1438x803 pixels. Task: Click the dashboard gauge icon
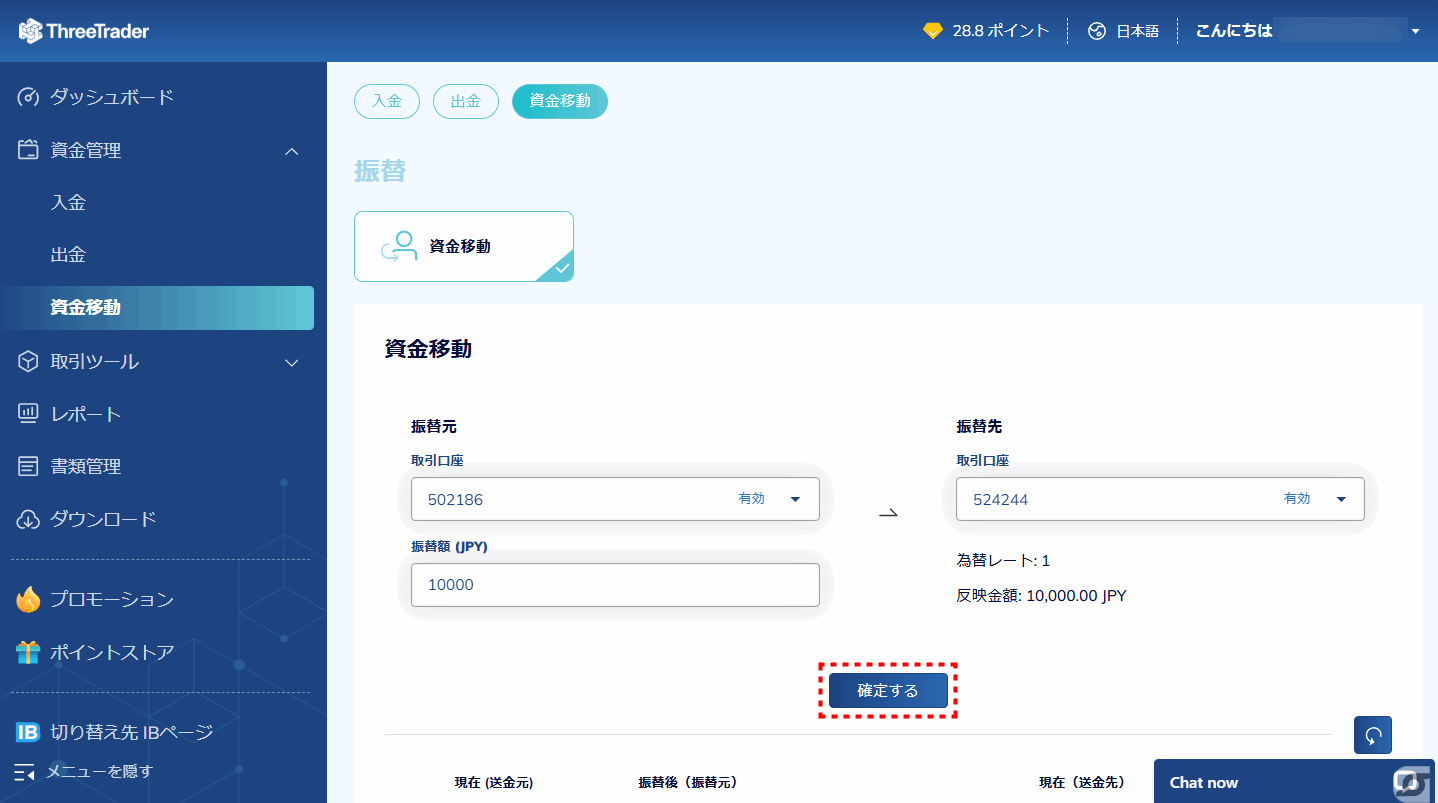[x=28, y=97]
